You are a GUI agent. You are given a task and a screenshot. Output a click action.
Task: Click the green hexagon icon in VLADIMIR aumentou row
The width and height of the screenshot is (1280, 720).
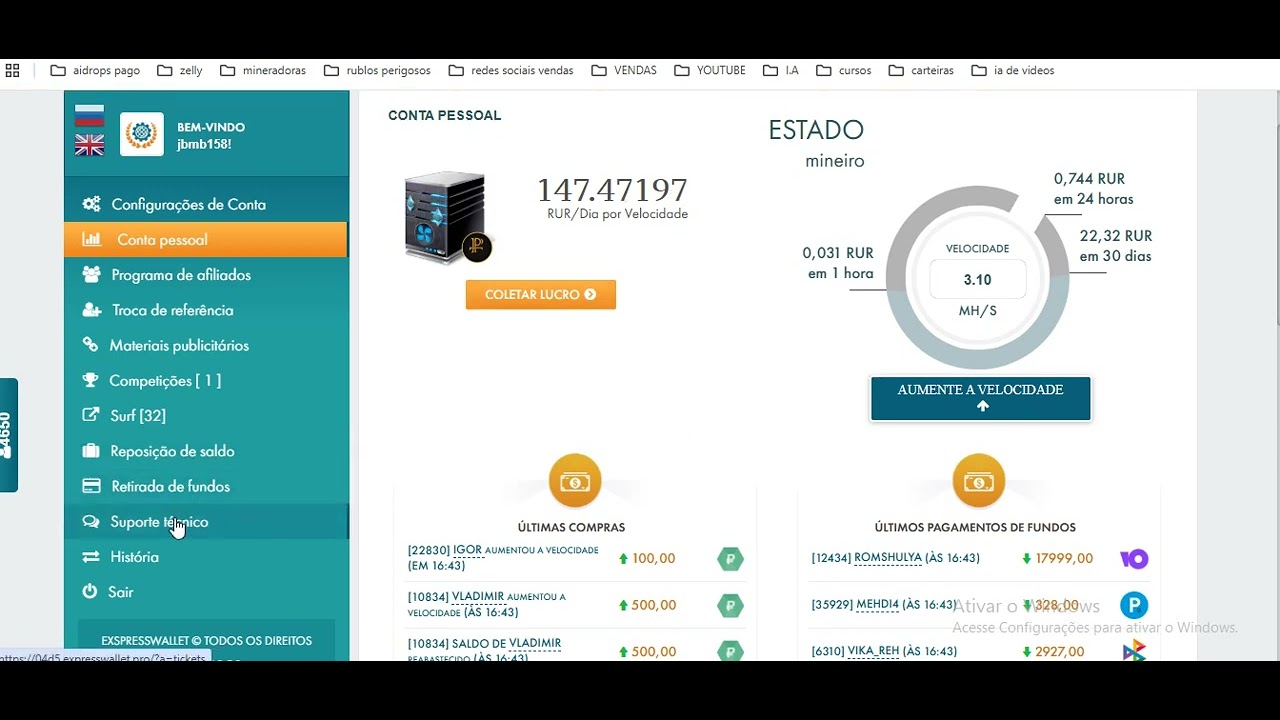[x=730, y=605]
